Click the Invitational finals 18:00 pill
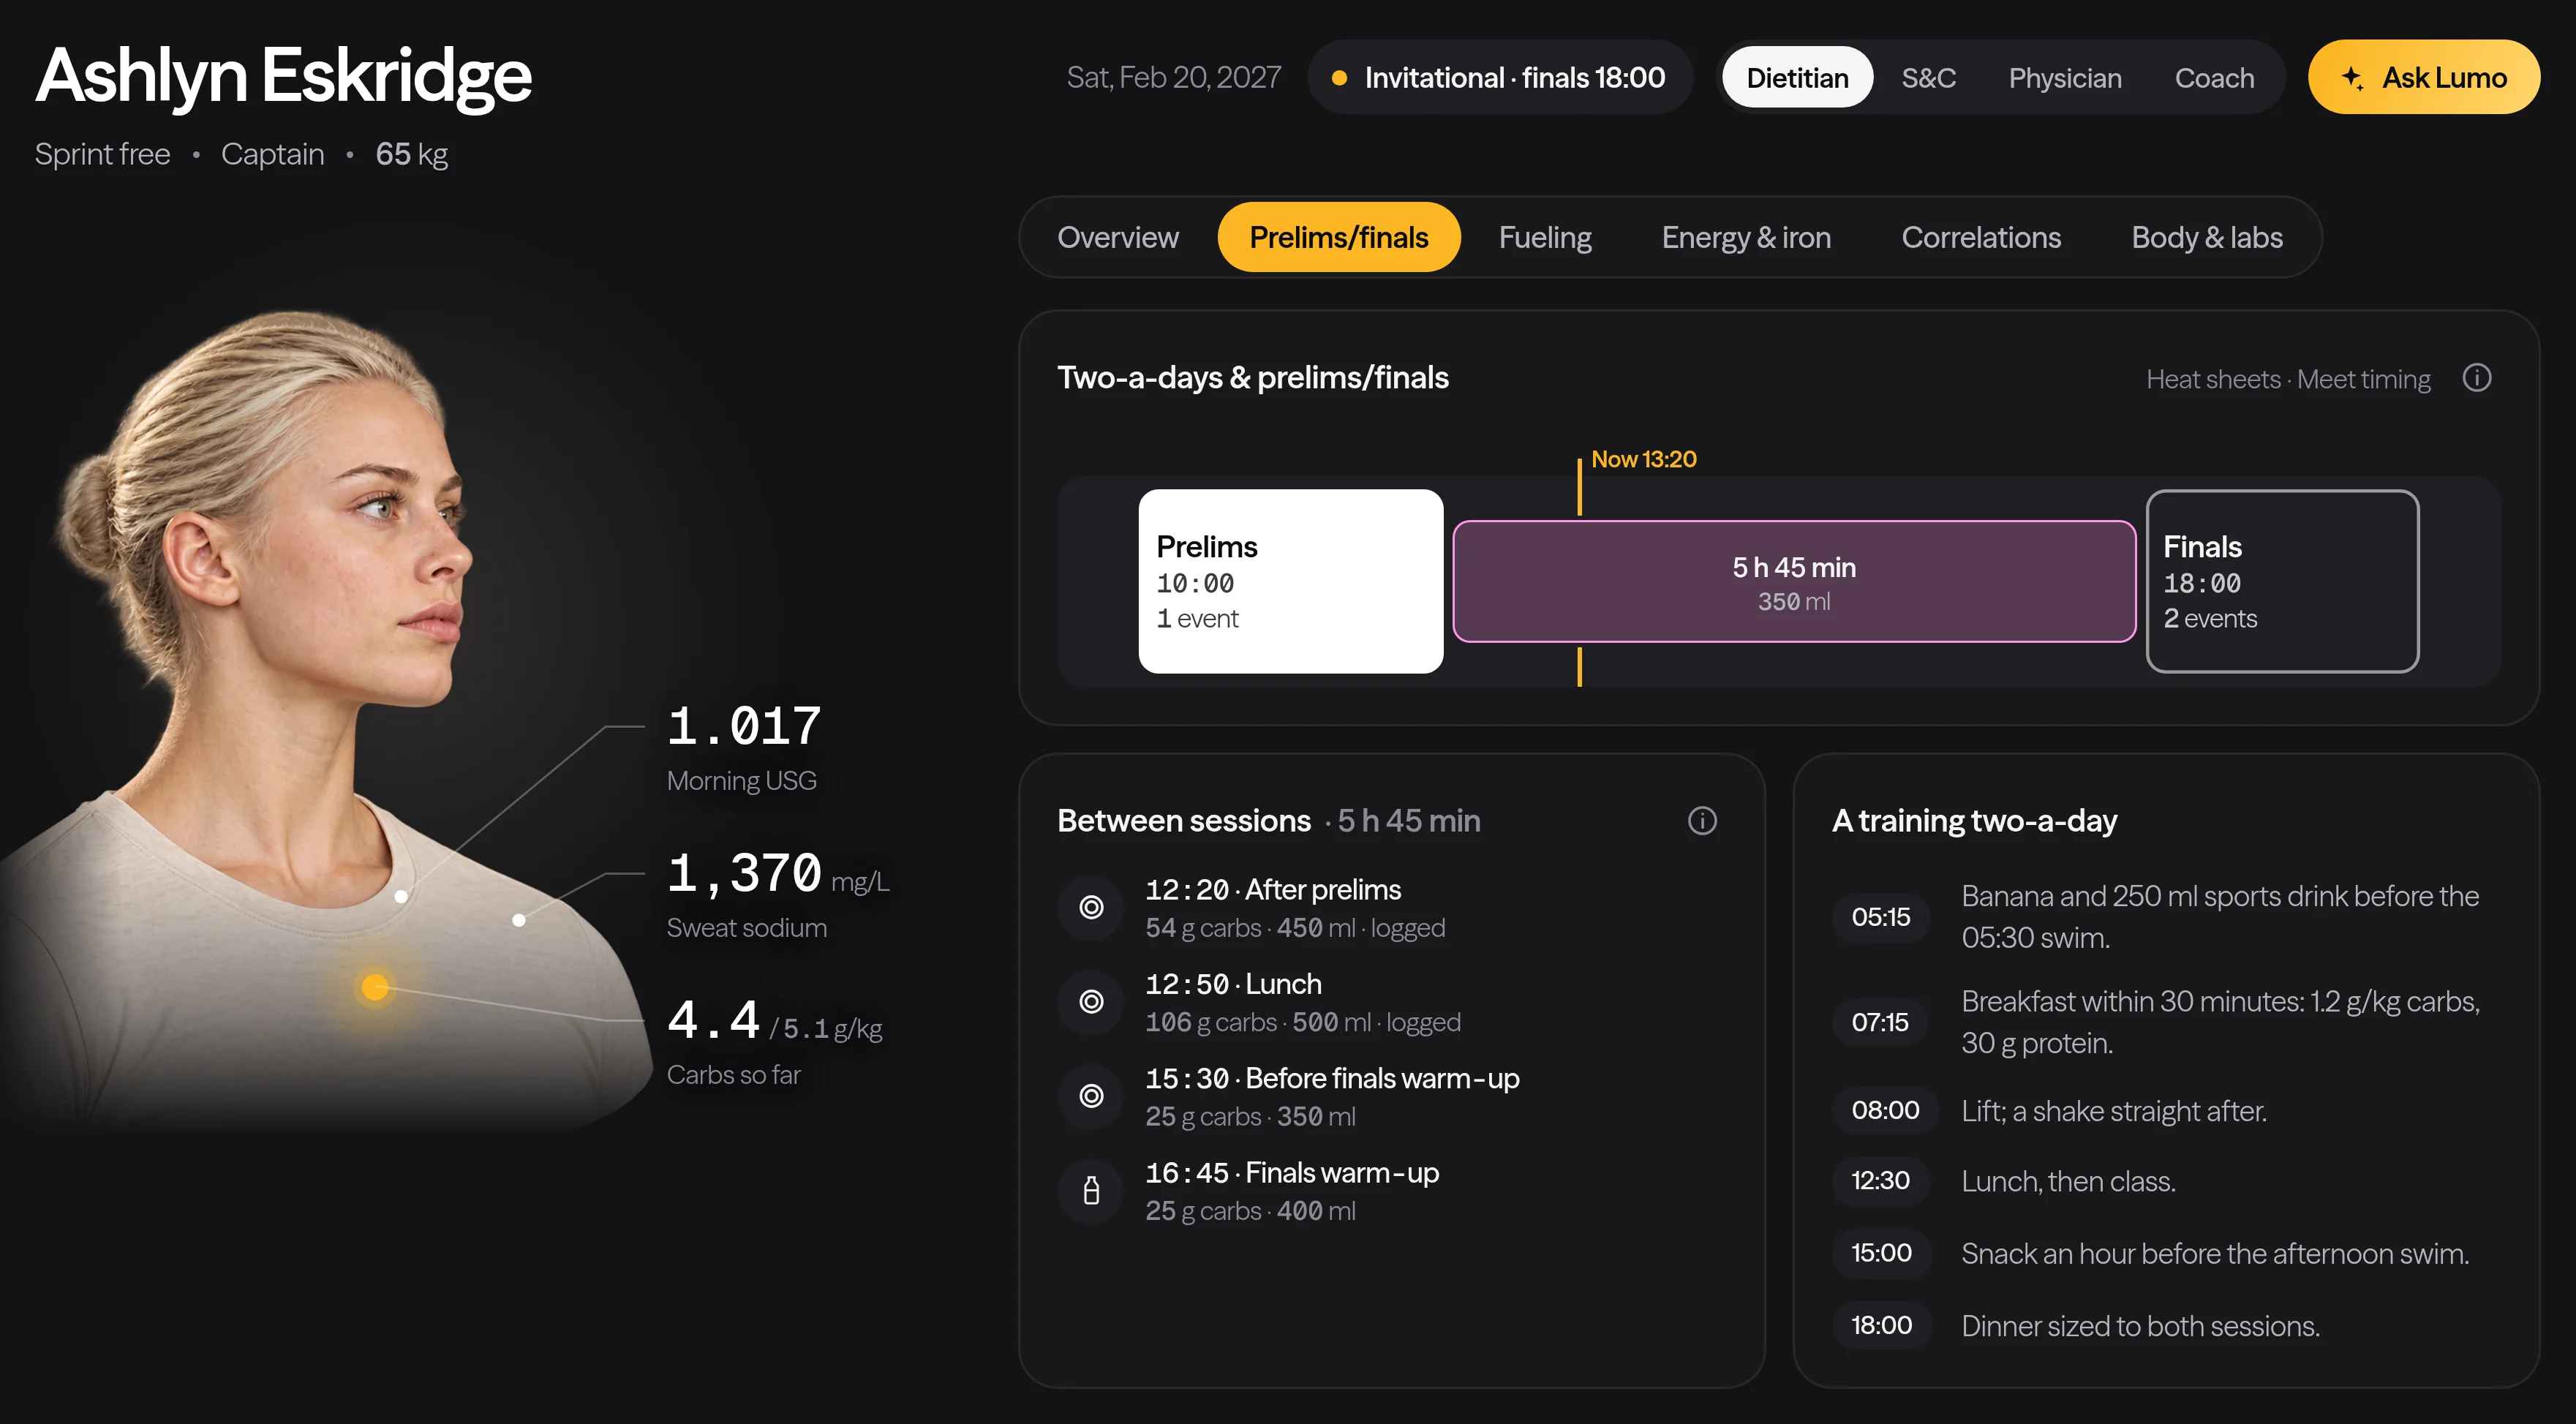Image resolution: width=2576 pixels, height=1424 pixels. click(x=1499, y=77)
